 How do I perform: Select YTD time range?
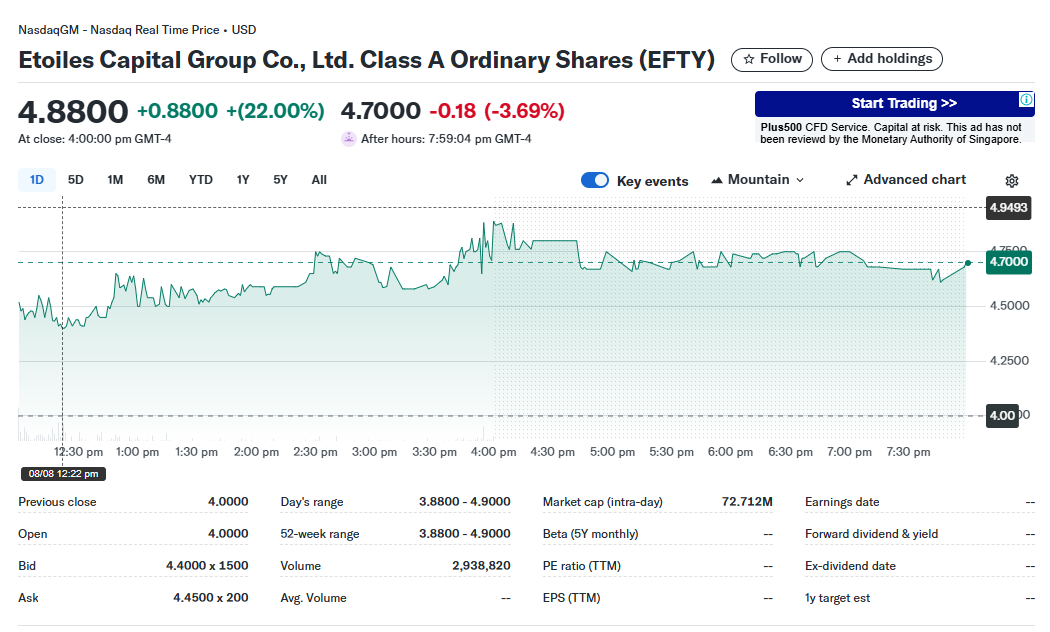pos(201,180)
